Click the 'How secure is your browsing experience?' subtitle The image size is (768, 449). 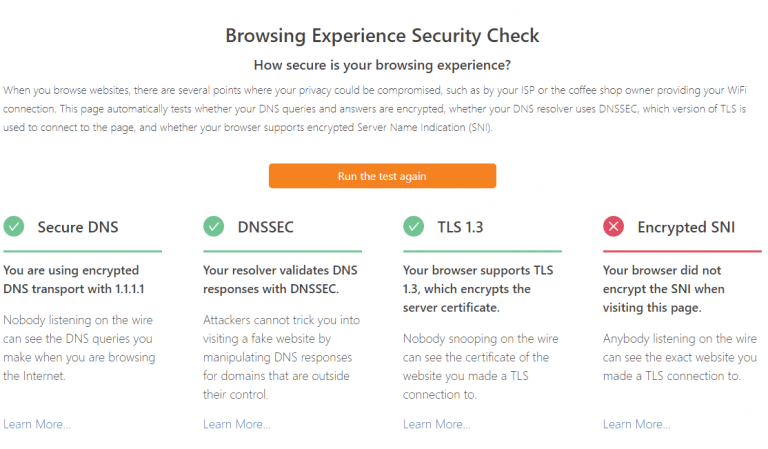(x=382, y=66)
